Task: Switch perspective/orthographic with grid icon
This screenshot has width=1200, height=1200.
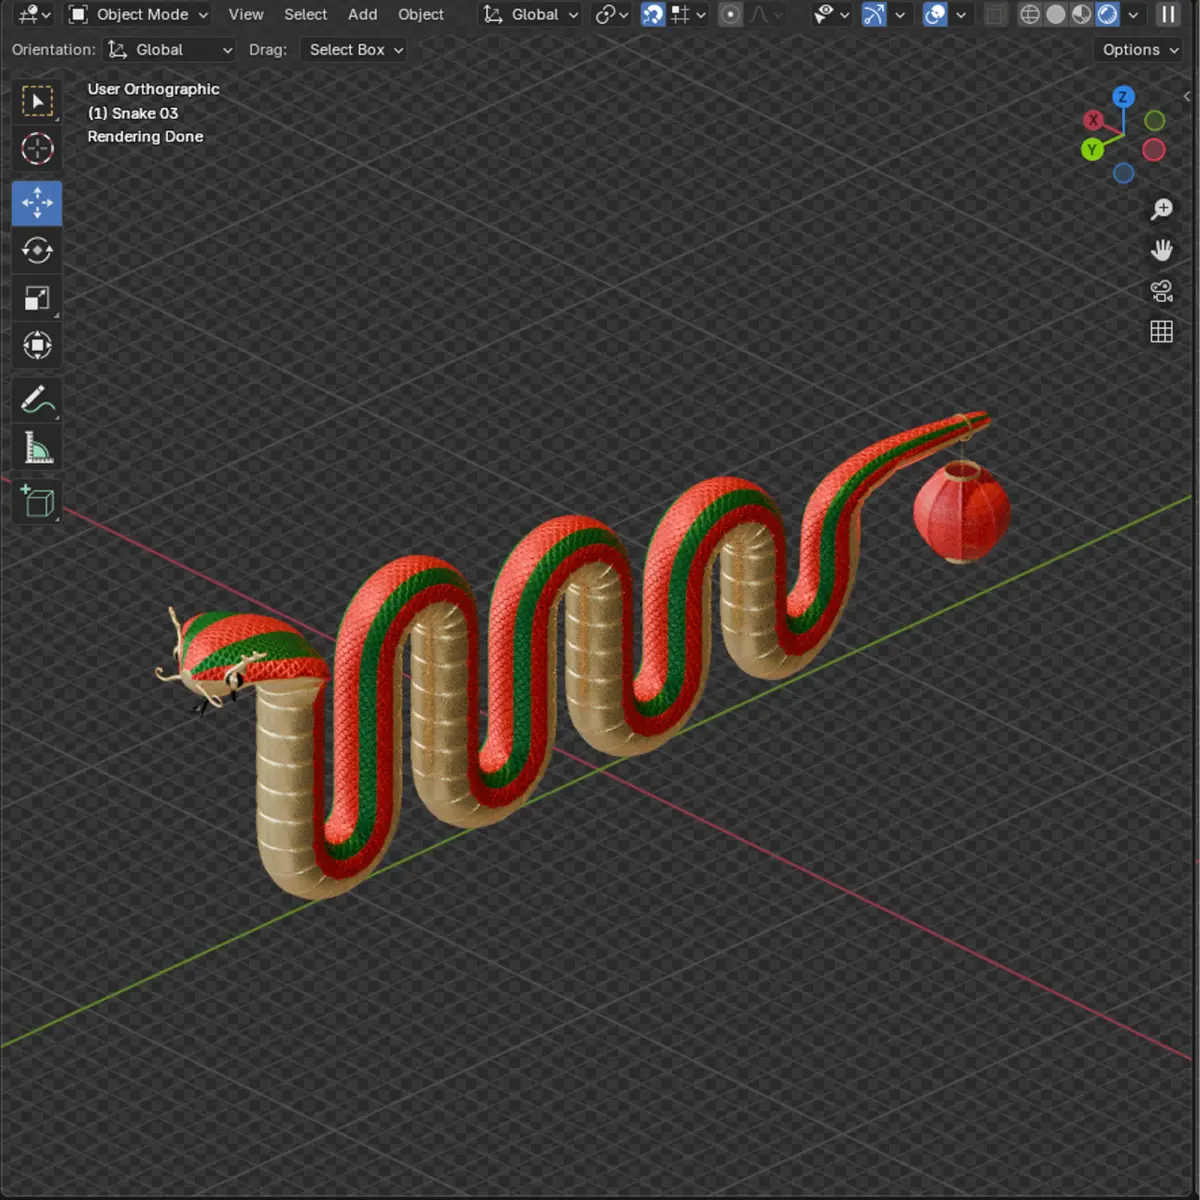Action: point(1161,332)
